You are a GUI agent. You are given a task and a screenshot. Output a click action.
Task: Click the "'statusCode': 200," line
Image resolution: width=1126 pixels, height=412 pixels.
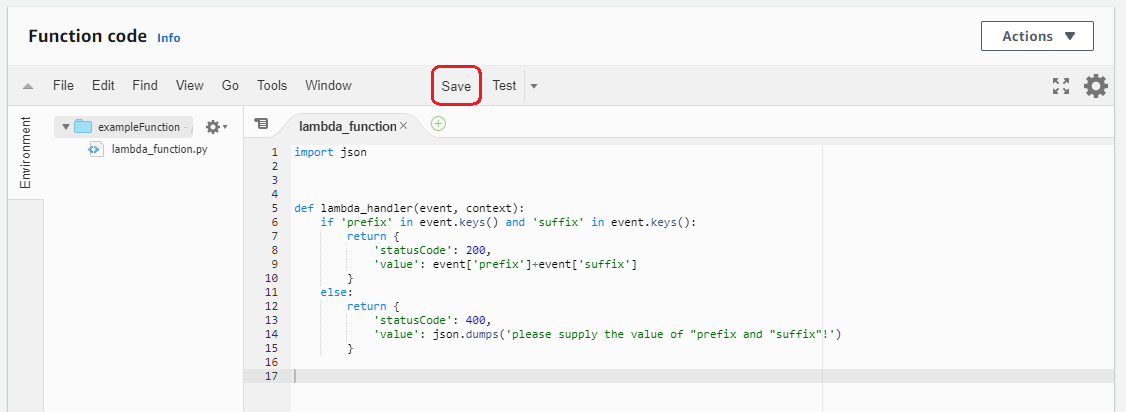click(x=431, y=250)
